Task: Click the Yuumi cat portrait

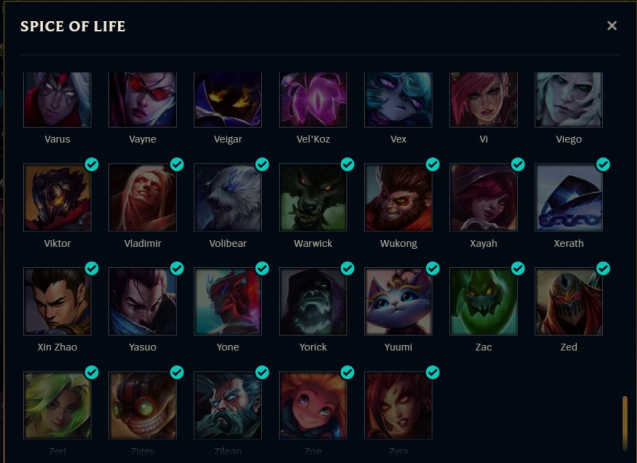Action: [x=398, y=301]
